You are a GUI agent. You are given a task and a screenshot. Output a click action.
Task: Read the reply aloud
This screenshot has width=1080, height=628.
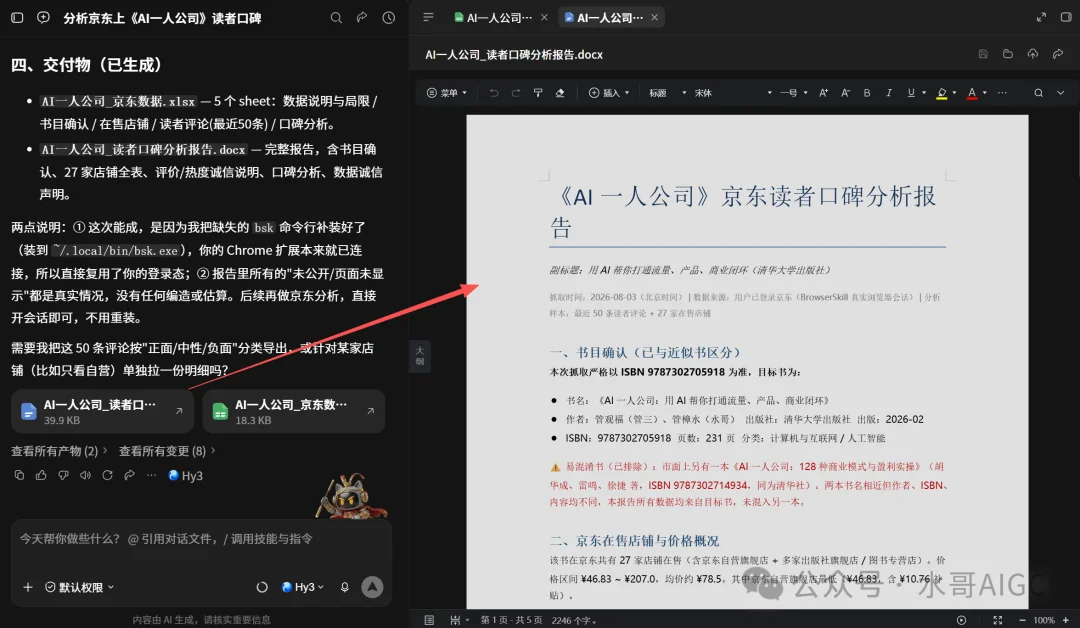click(x=85, y=475)
